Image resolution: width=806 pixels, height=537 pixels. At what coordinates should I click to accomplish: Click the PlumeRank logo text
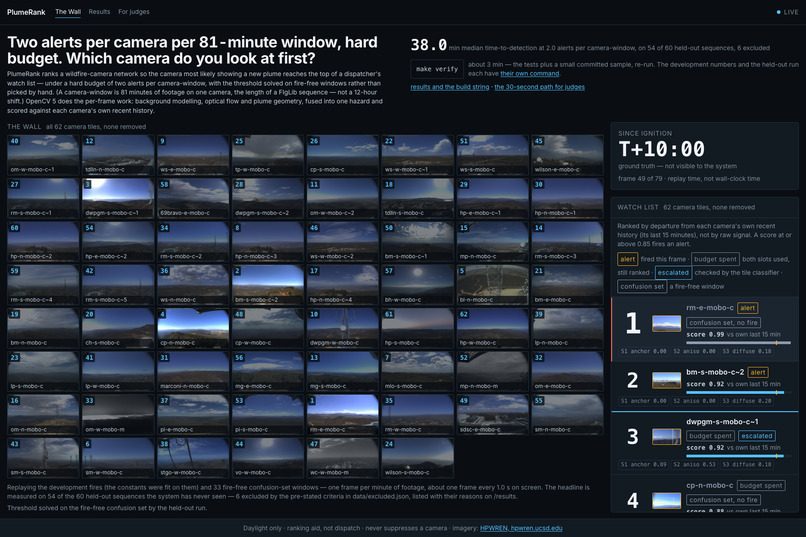point(26,12)
